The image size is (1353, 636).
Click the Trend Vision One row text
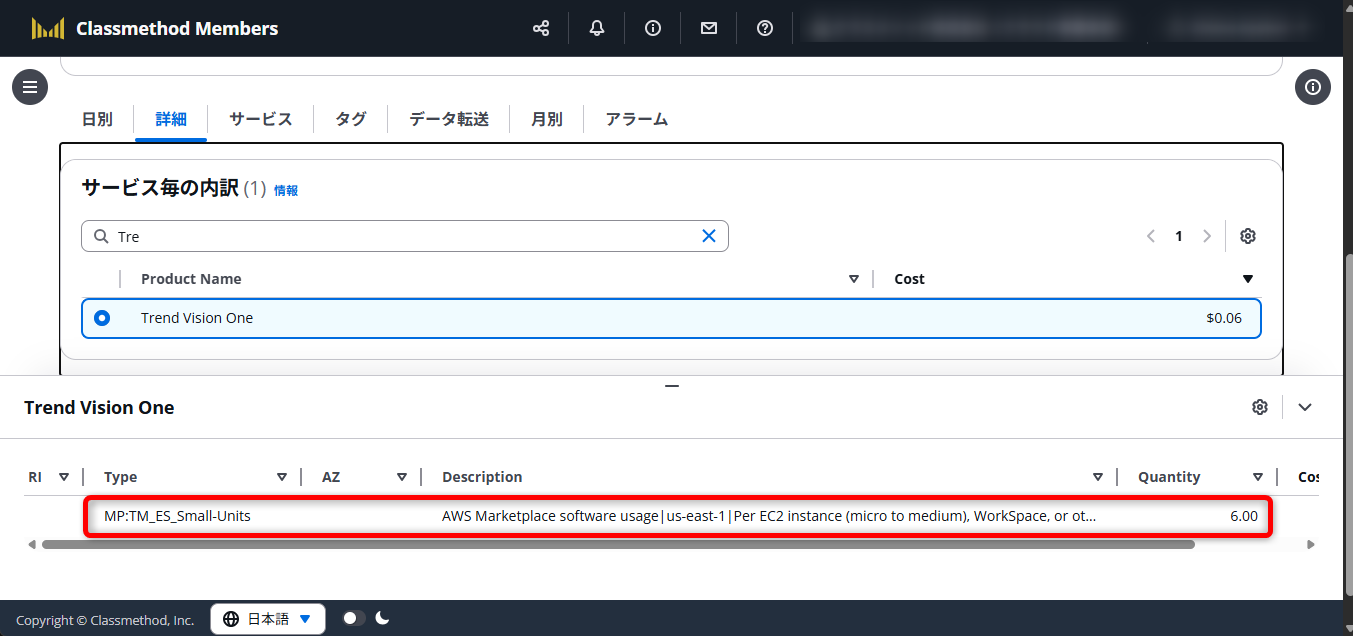197,318
